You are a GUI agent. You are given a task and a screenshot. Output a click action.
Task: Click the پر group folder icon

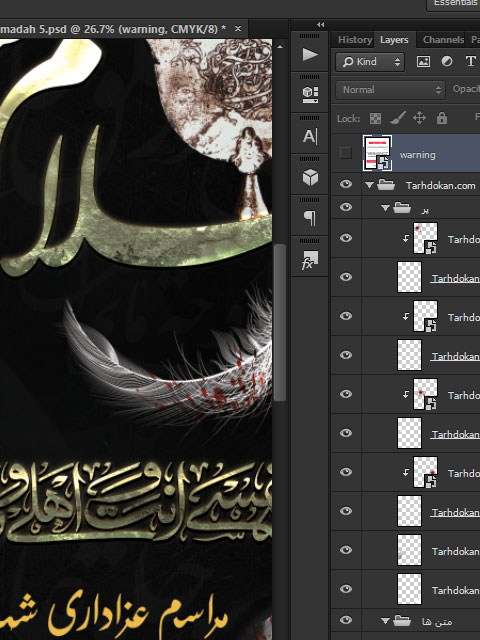click(402, 208)
